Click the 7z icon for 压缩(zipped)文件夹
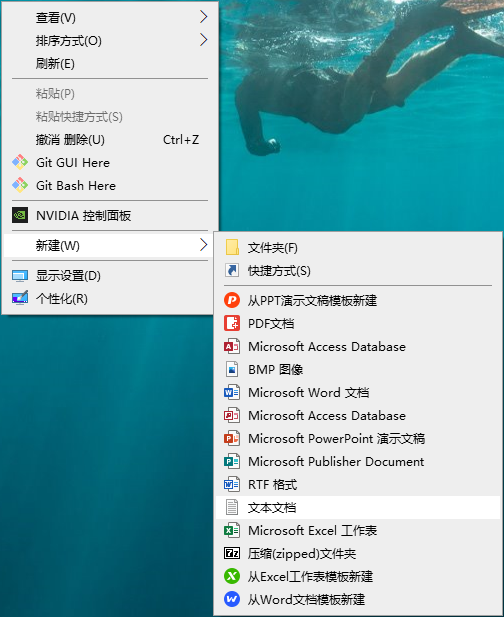Screen dimensions: 504x617 [232, 553]
